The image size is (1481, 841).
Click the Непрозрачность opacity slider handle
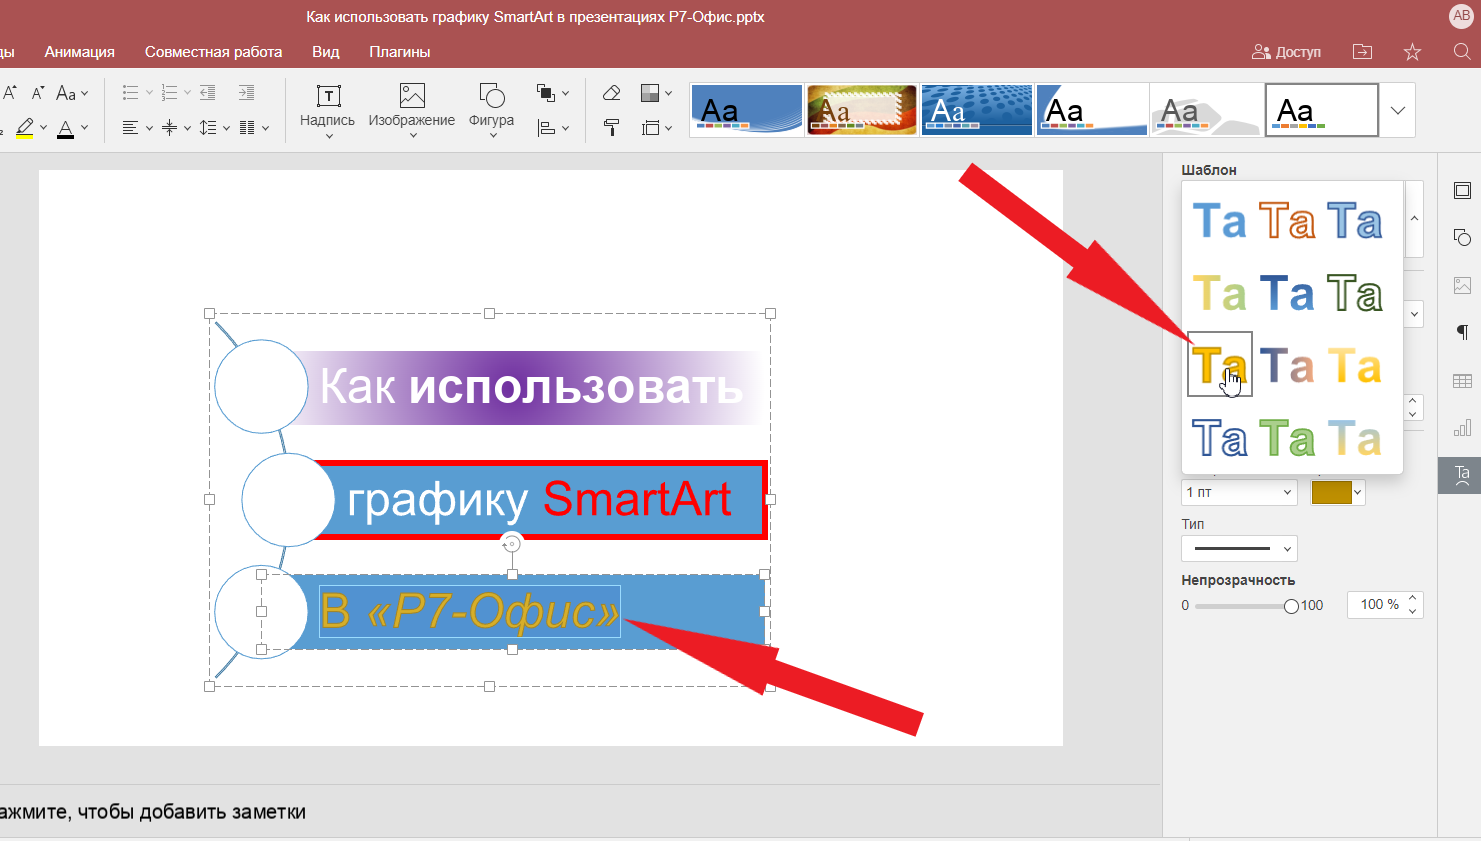click(1291, 606)
